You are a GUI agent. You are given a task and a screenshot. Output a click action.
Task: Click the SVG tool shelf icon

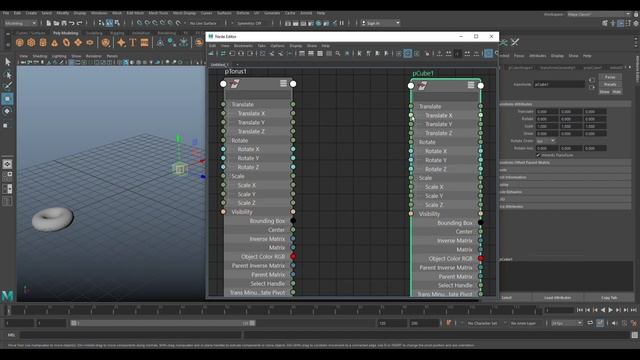tap(144, 42)
